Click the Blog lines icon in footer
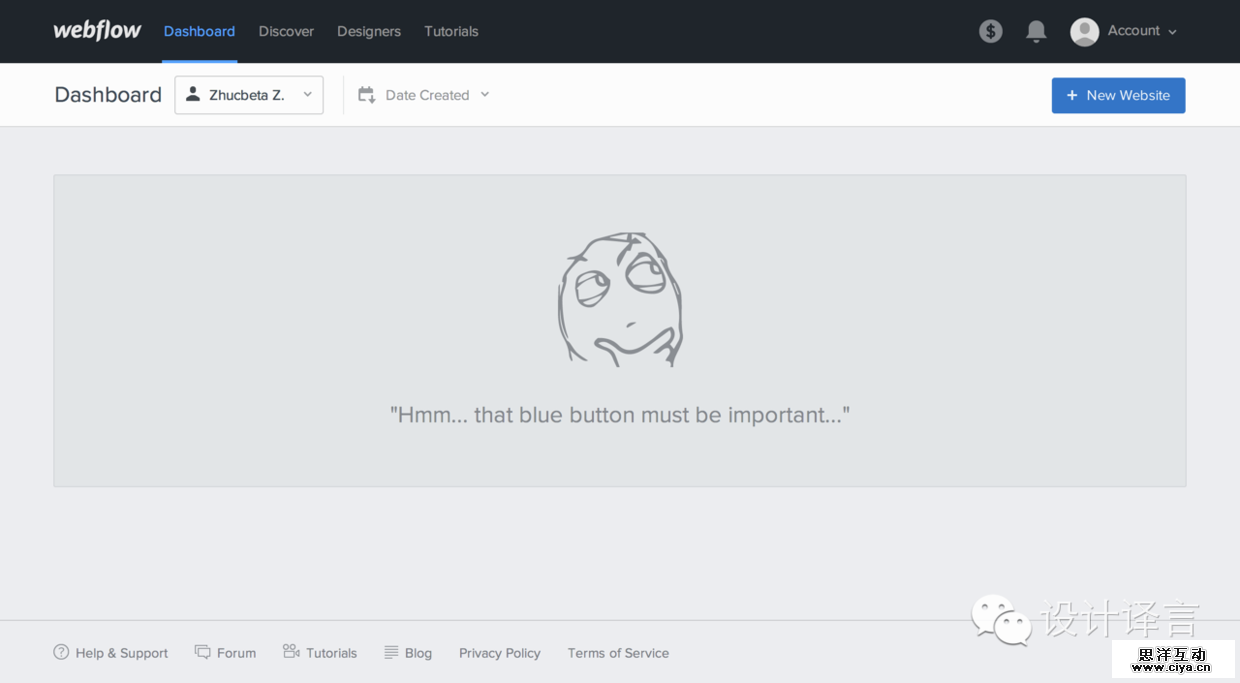 [x=391, y=652]
